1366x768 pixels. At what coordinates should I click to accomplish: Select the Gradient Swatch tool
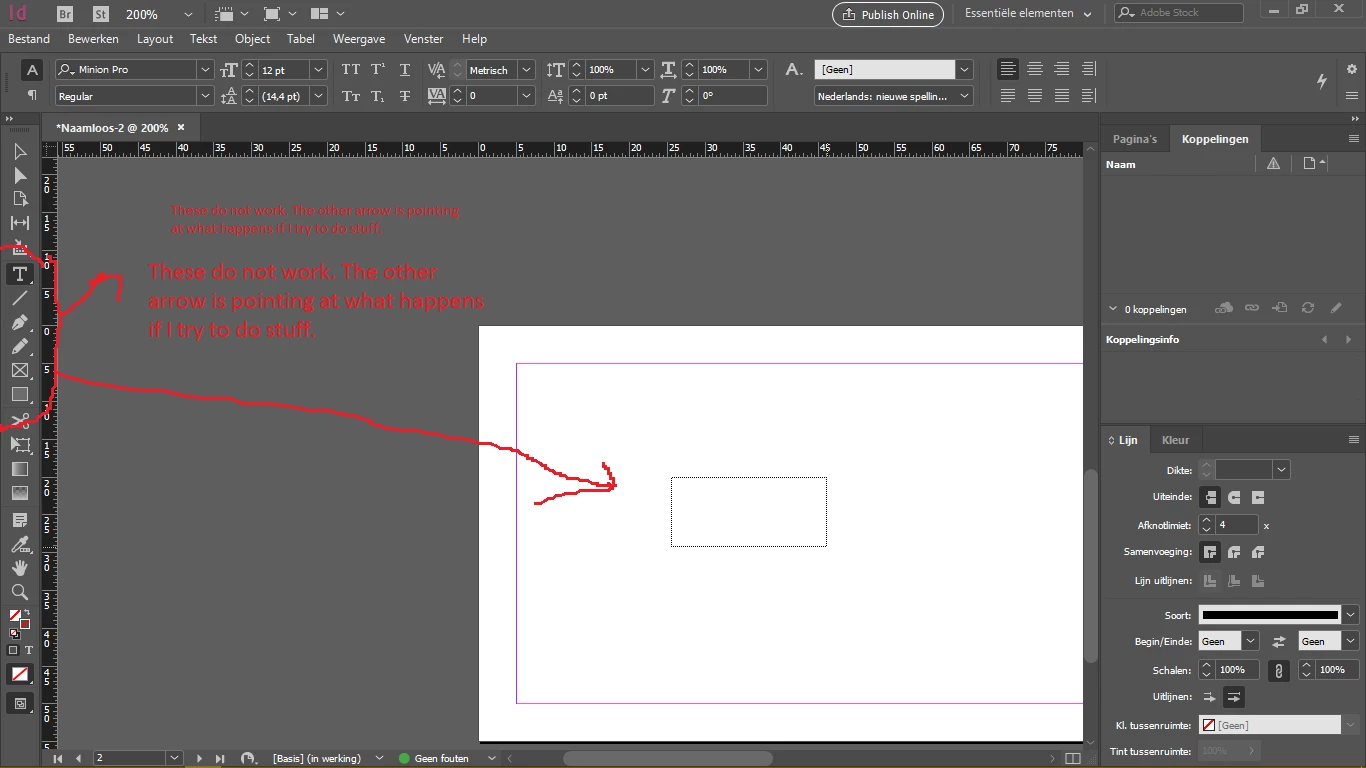(x=20, y=468)
